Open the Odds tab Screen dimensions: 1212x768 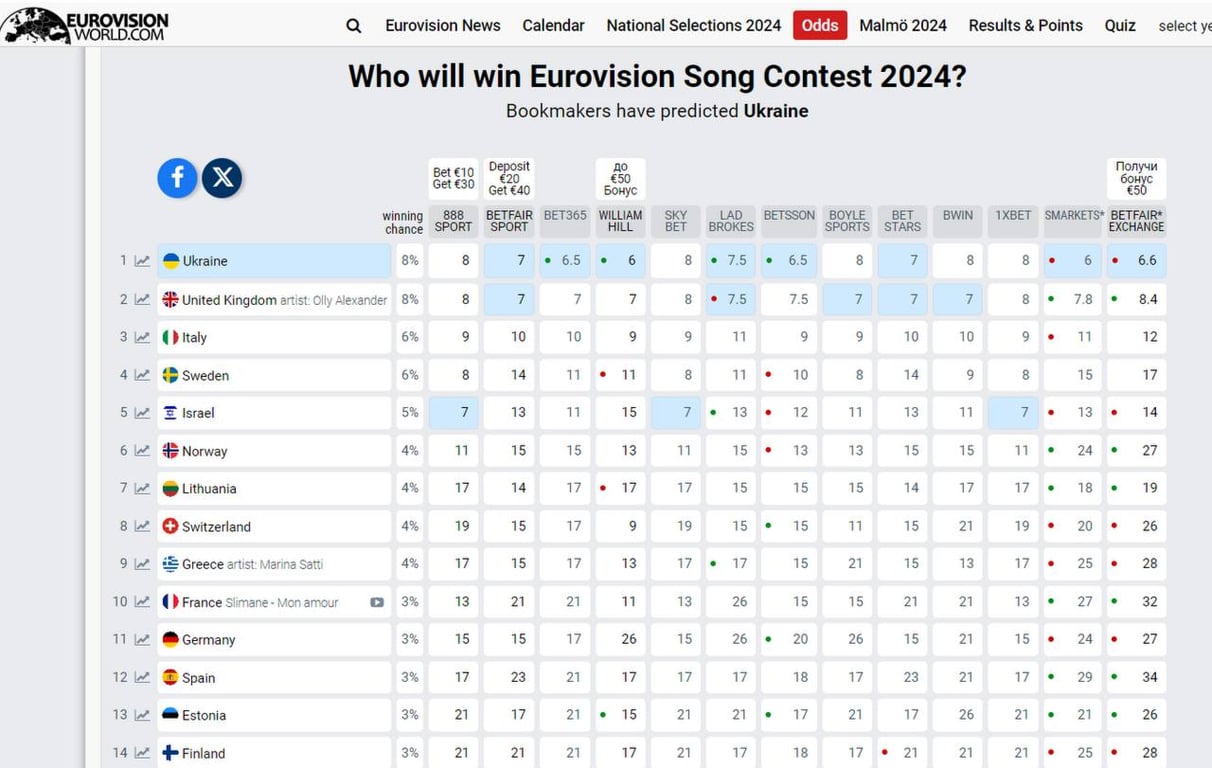pos(820,26)
